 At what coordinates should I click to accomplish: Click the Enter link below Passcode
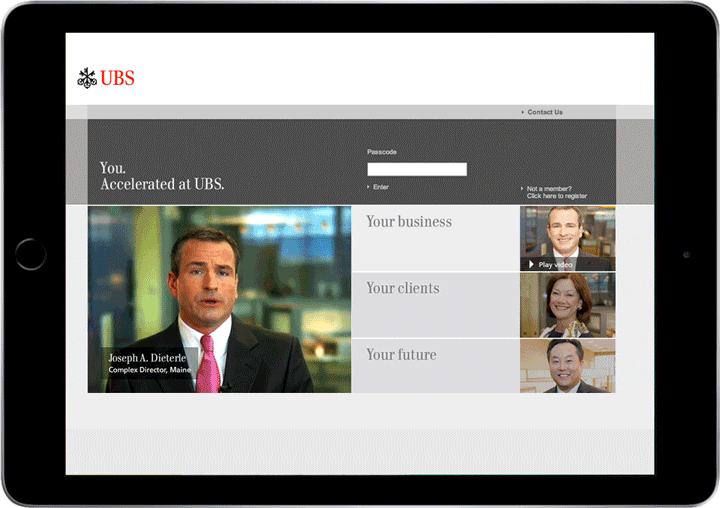tap(378, 187)
